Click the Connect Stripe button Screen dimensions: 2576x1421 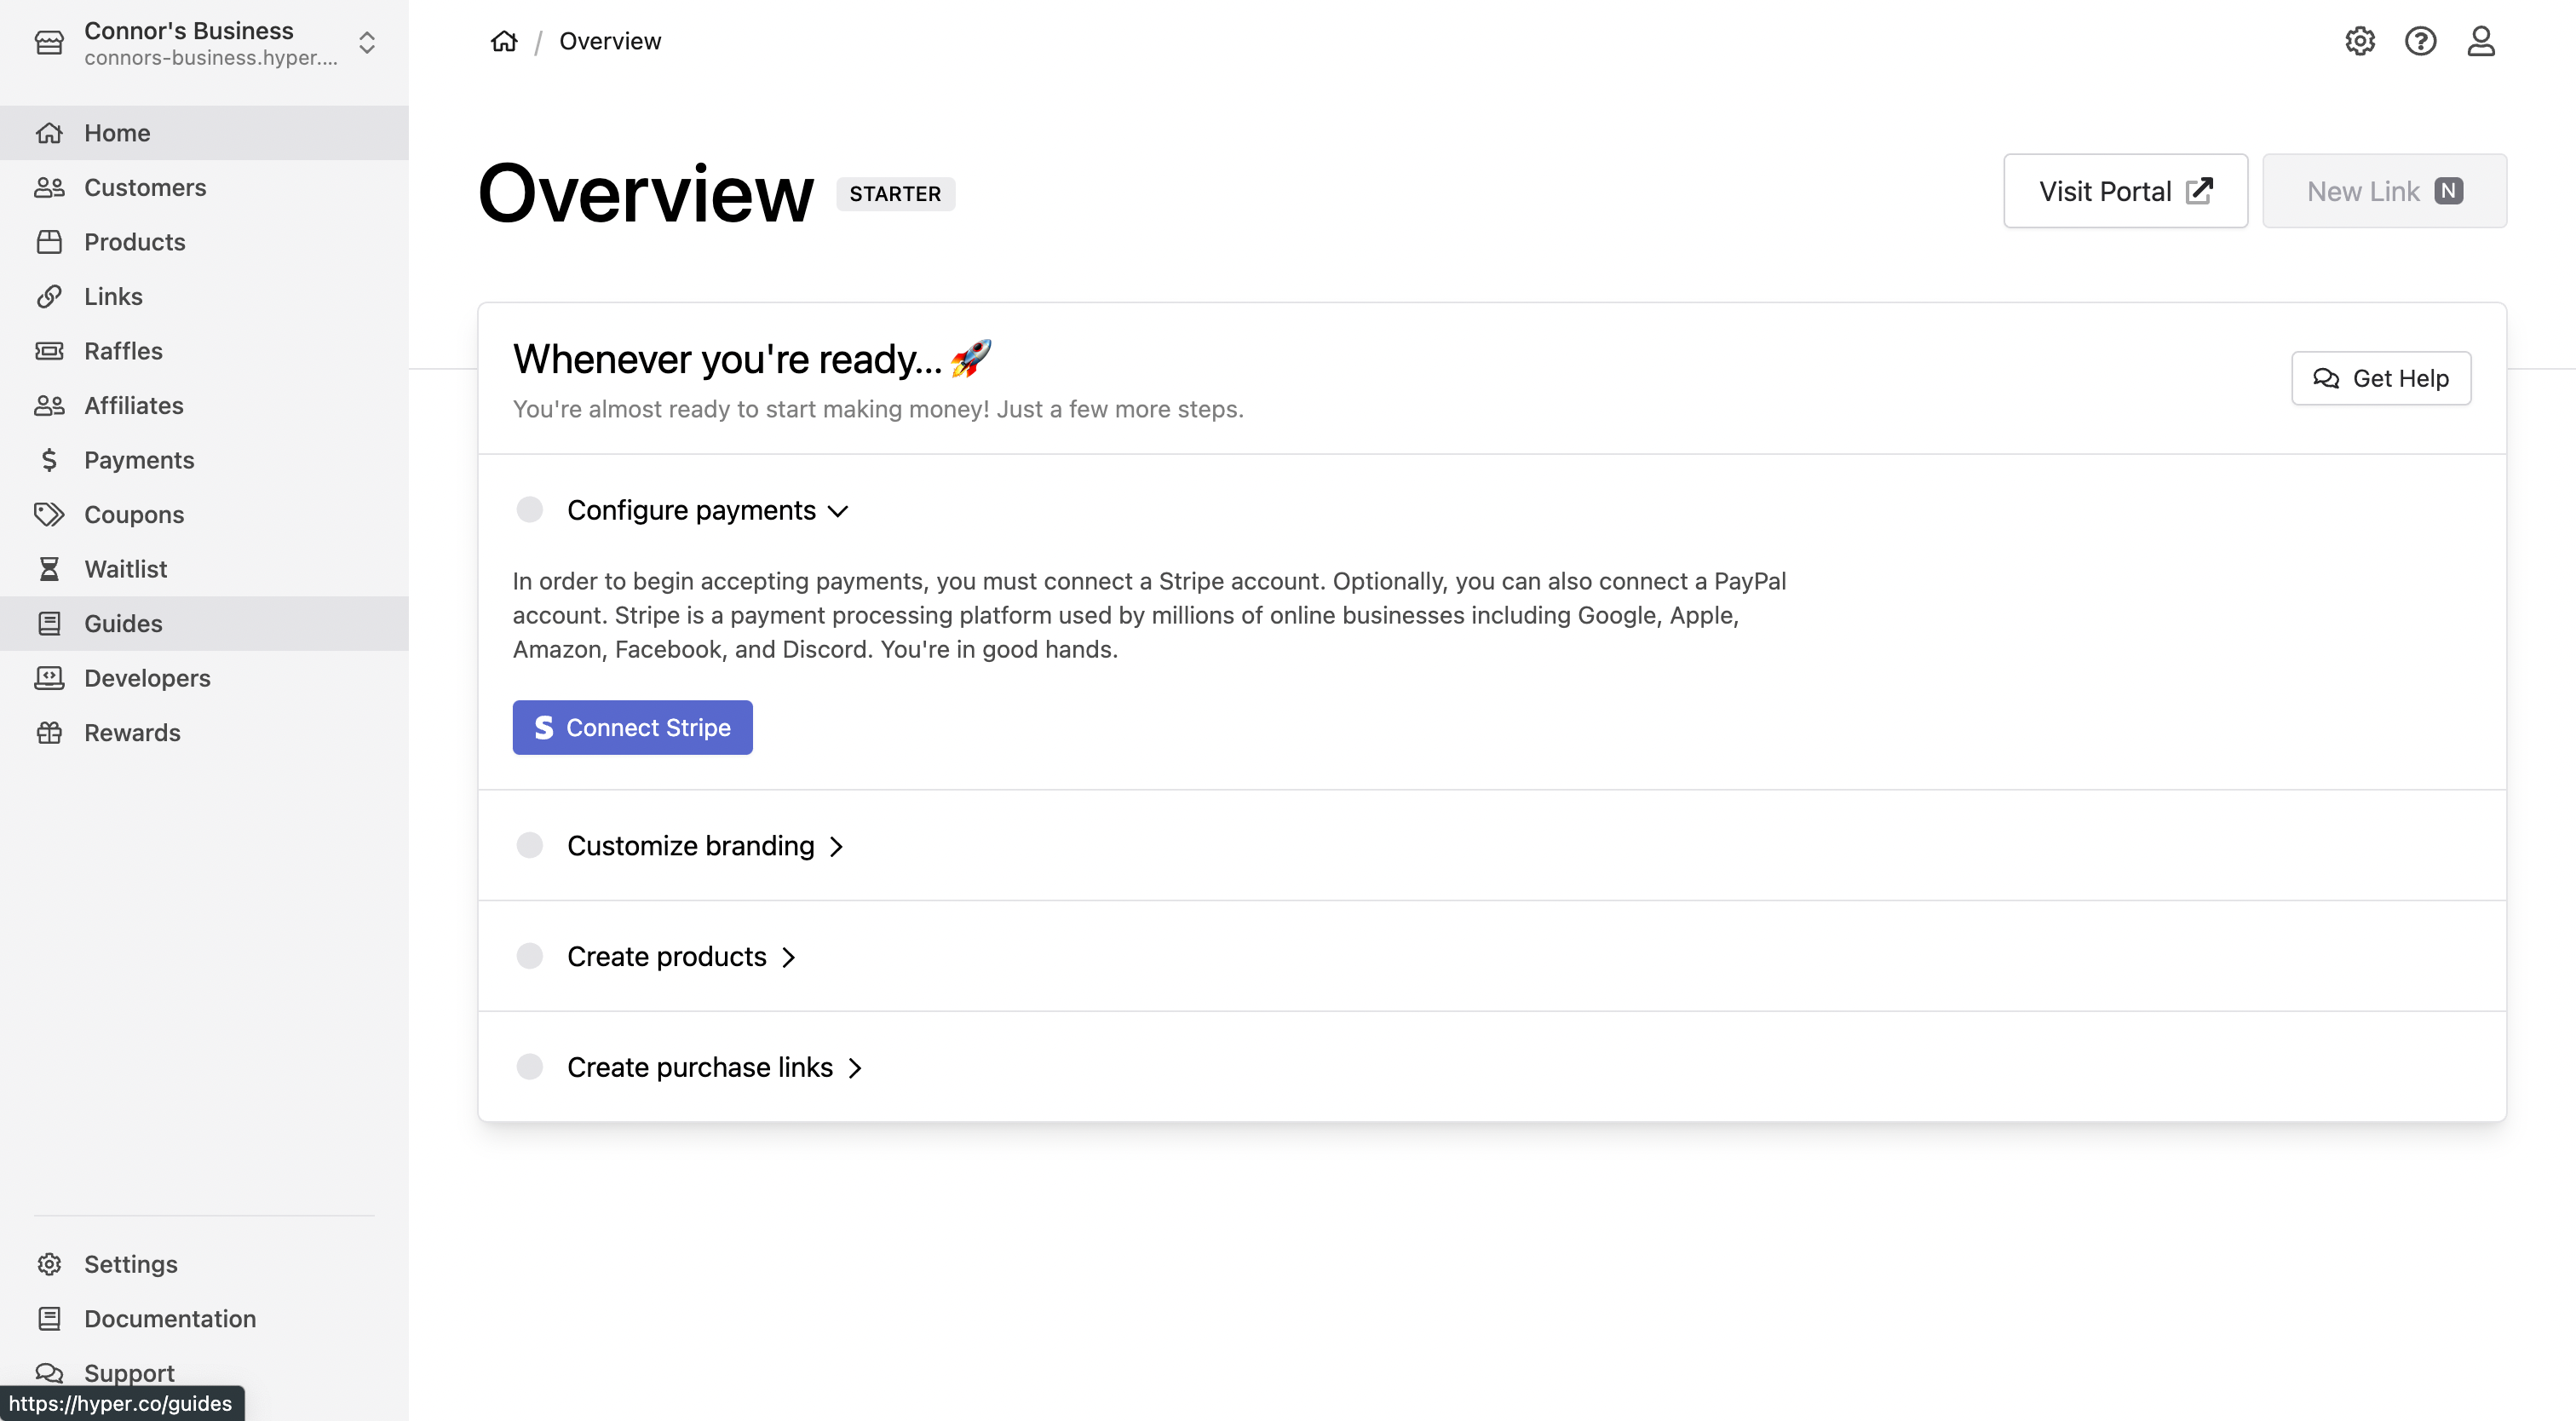click(x=632, y=728)
